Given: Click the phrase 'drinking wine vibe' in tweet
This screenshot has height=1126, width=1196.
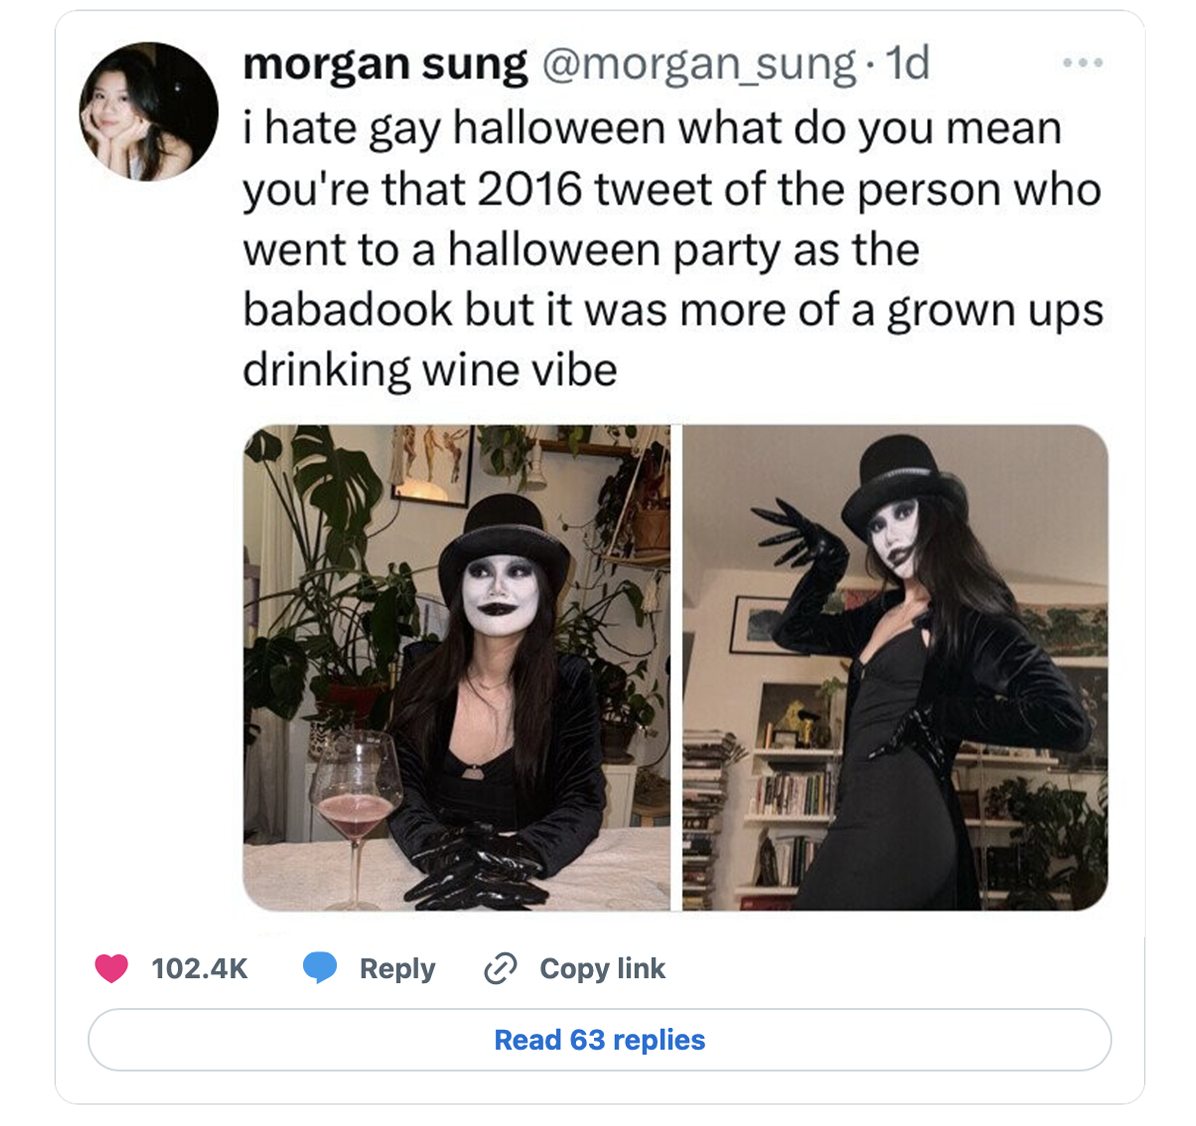Looking at the screenshot, I should coord(430,370).
